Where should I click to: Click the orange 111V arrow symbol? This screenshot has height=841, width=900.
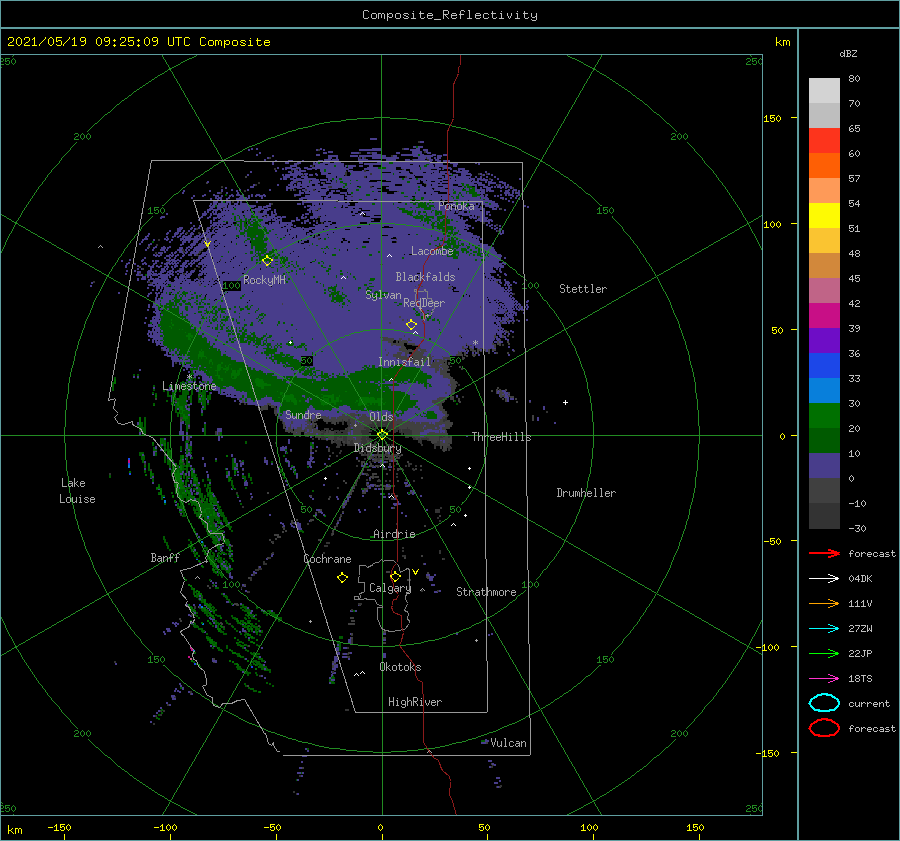tap(824, 603)
